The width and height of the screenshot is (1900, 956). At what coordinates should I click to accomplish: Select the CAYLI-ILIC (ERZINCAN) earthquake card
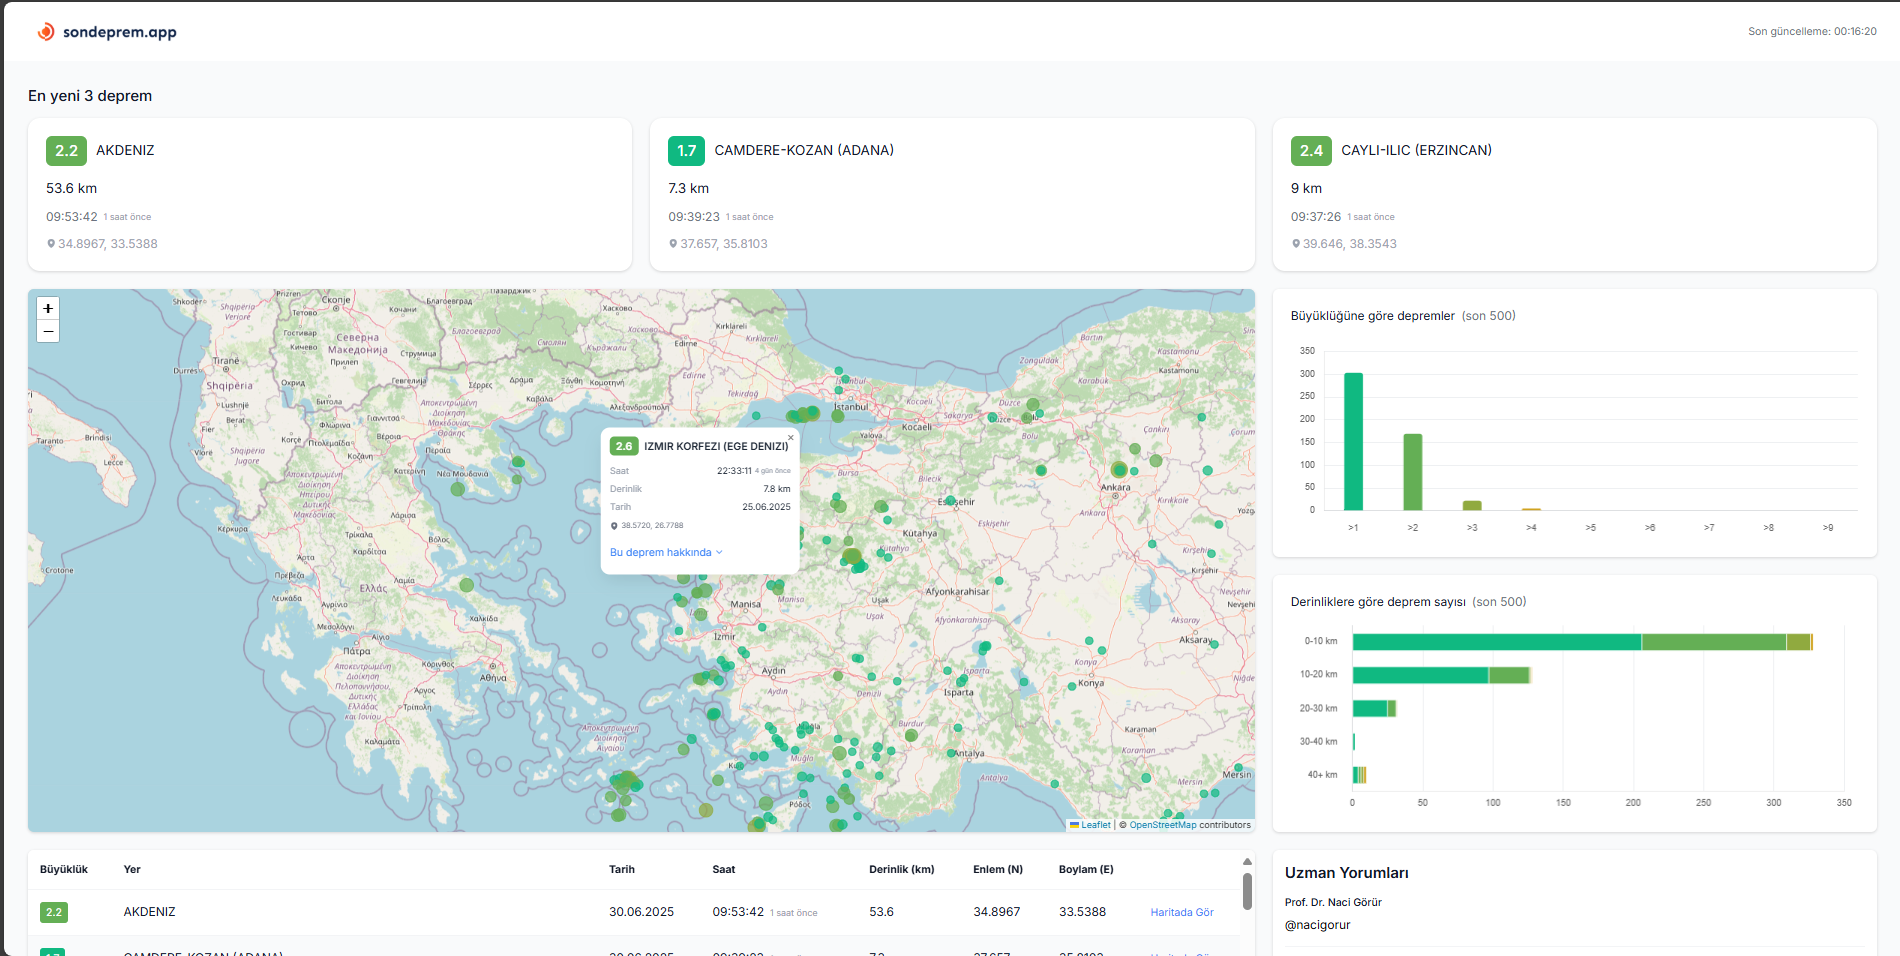[1573, 194]
